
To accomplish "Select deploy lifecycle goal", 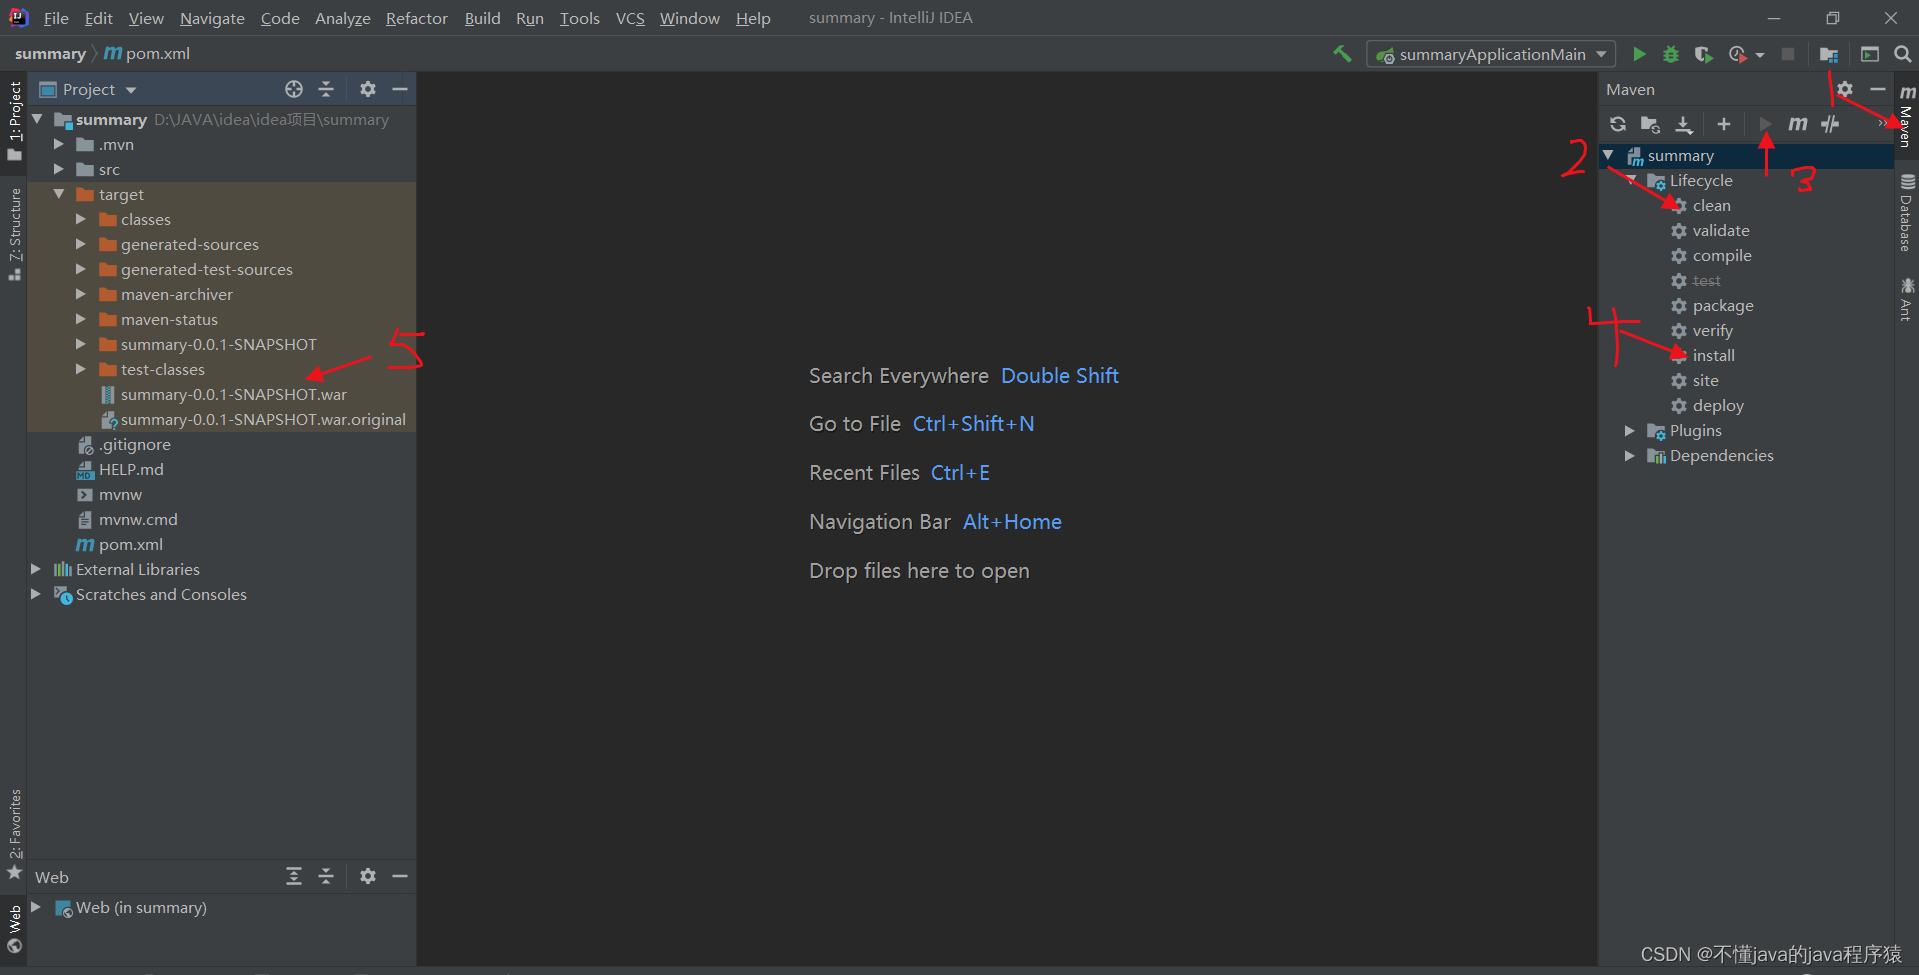I will coord(1718,405).
